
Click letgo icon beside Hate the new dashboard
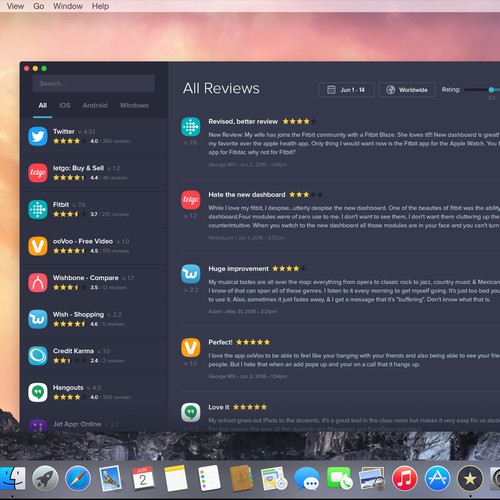coord(191,200)
